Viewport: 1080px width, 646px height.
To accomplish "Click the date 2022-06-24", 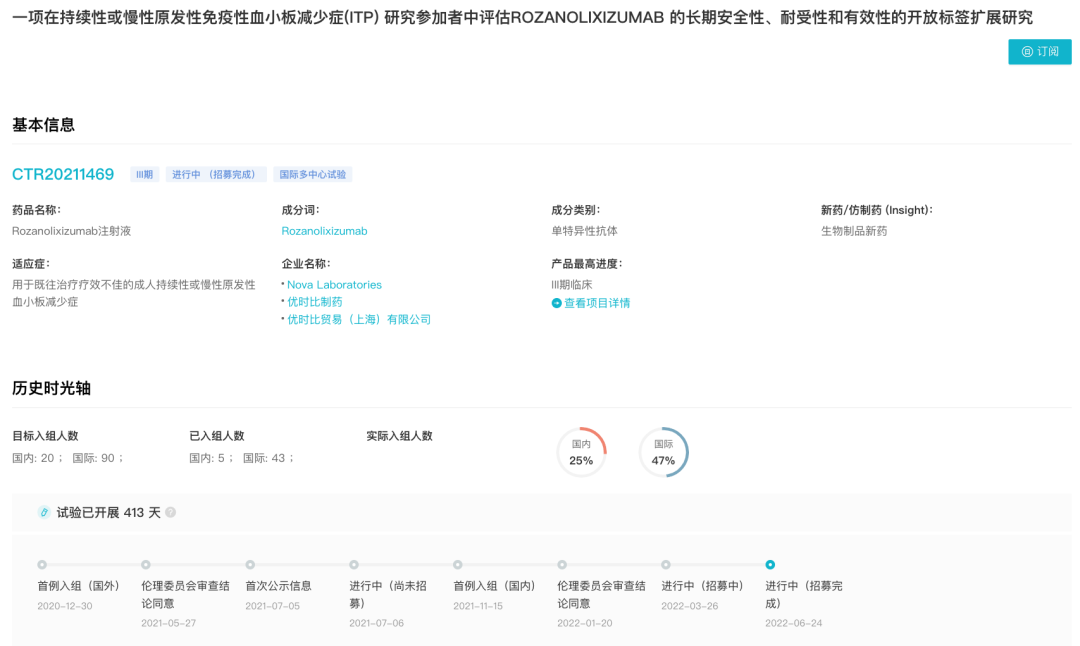I will click(793, 623).
